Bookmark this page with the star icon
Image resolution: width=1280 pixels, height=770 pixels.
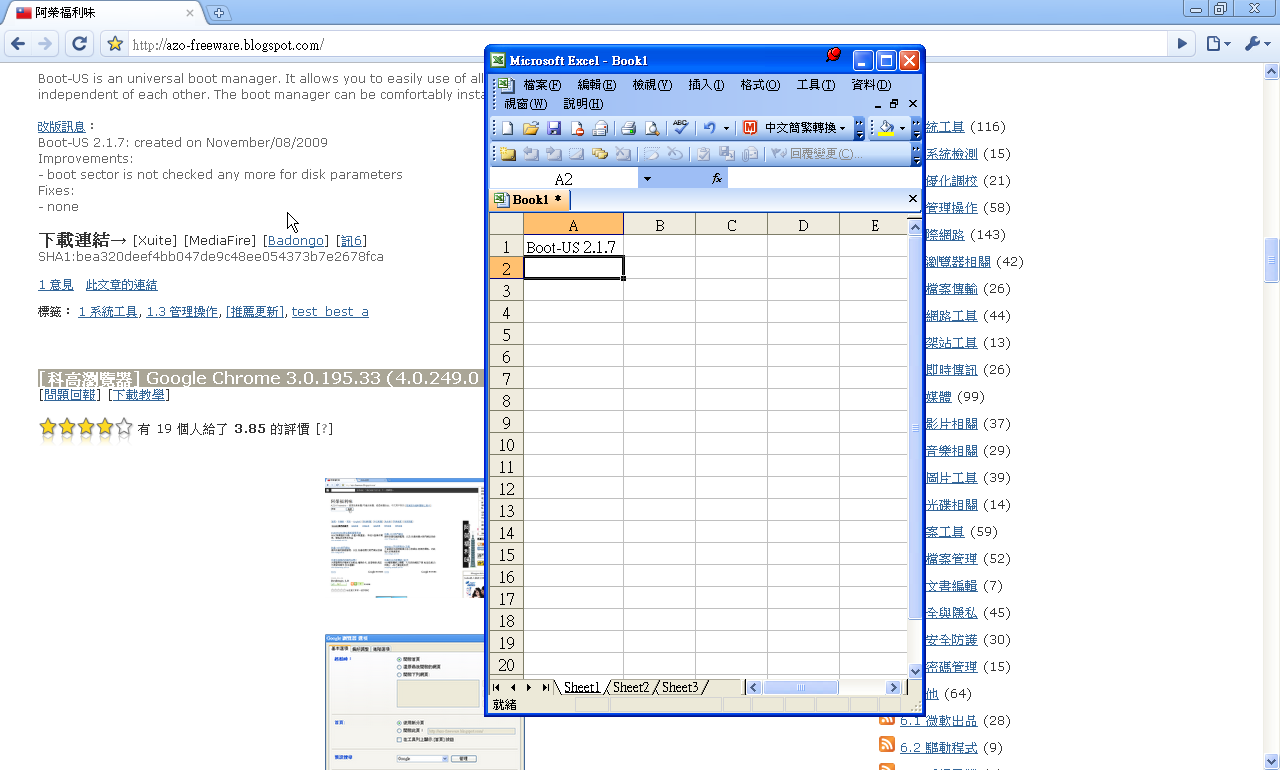click(115, 44)
